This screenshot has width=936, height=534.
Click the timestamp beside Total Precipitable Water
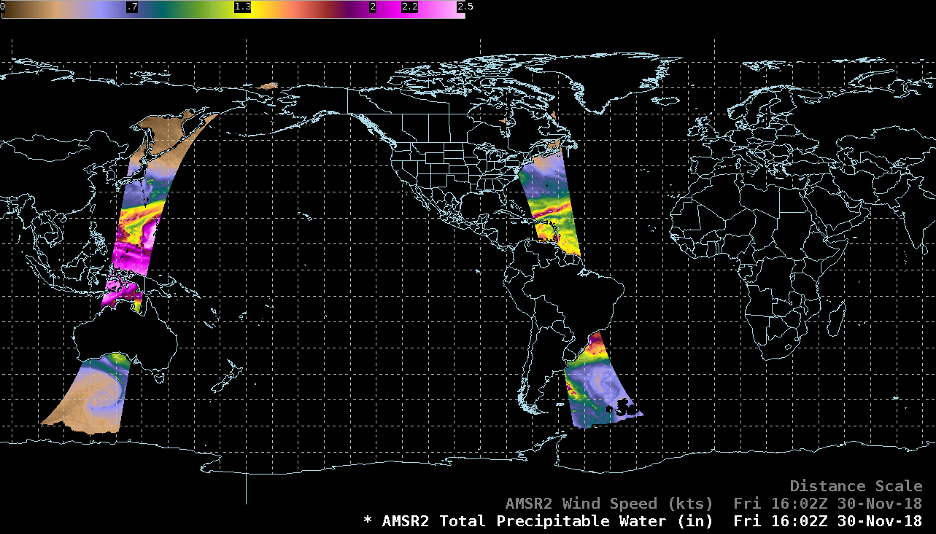point(827,521)
